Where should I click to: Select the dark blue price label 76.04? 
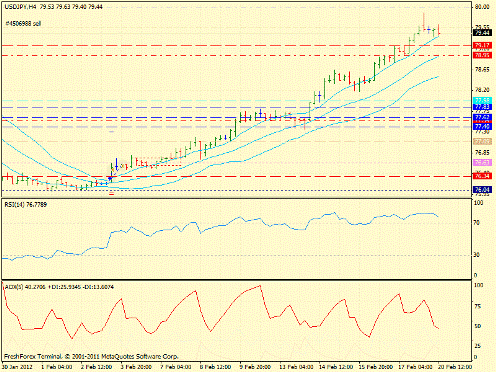point(482,190)
